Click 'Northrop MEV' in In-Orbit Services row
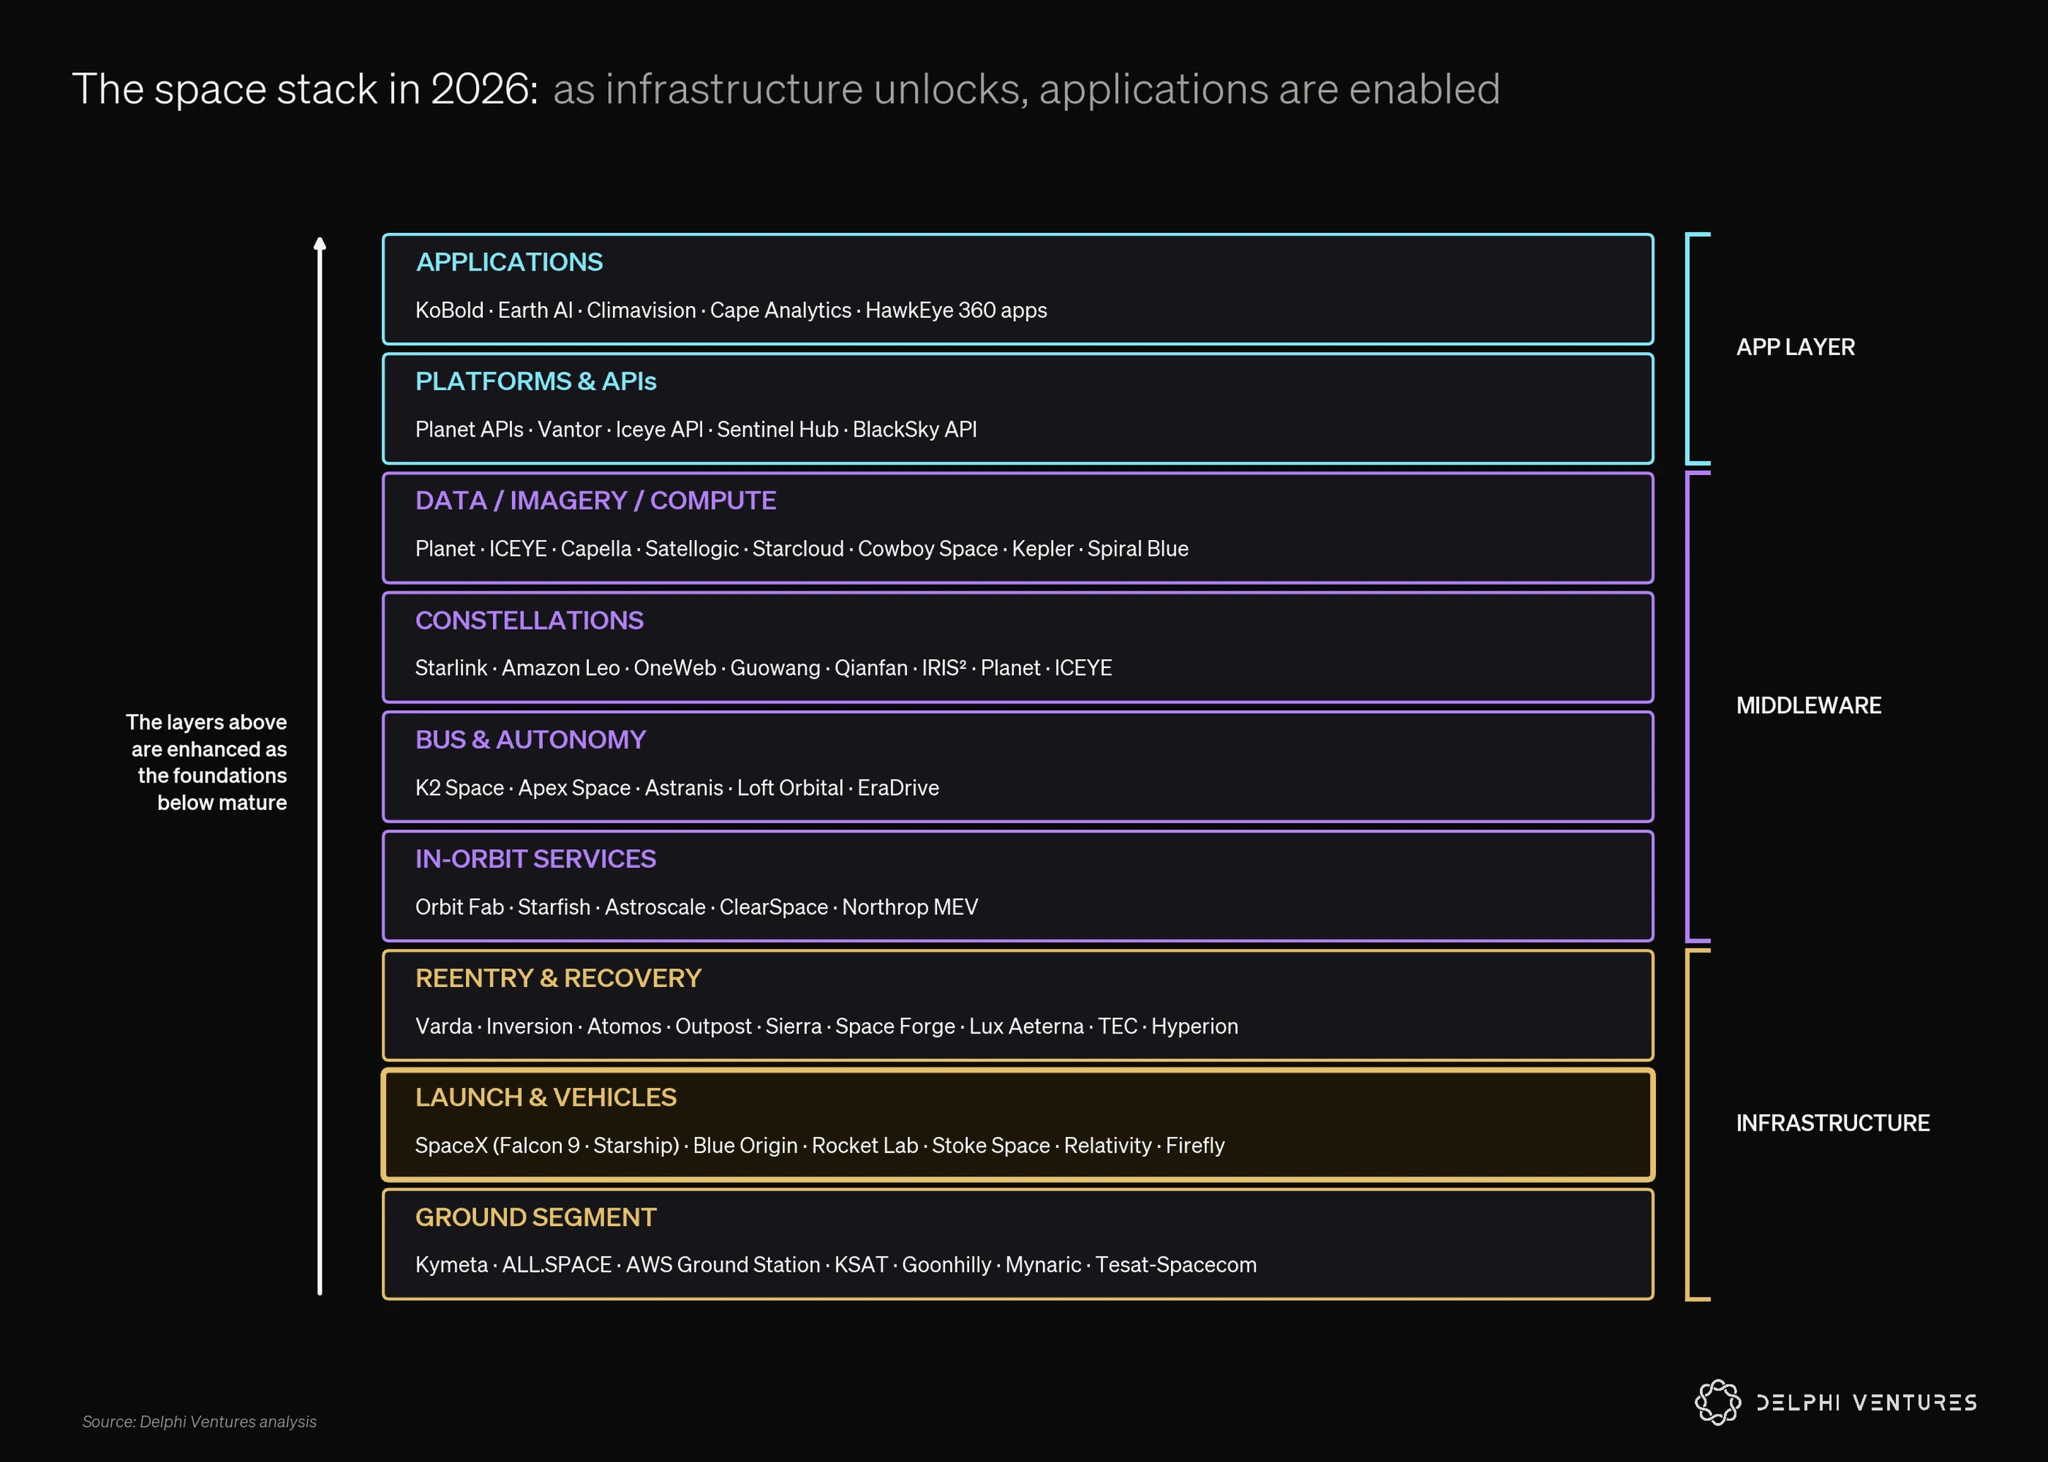Image resolution: width=2048 pixels, height=1462 pixels. [910, 907]
